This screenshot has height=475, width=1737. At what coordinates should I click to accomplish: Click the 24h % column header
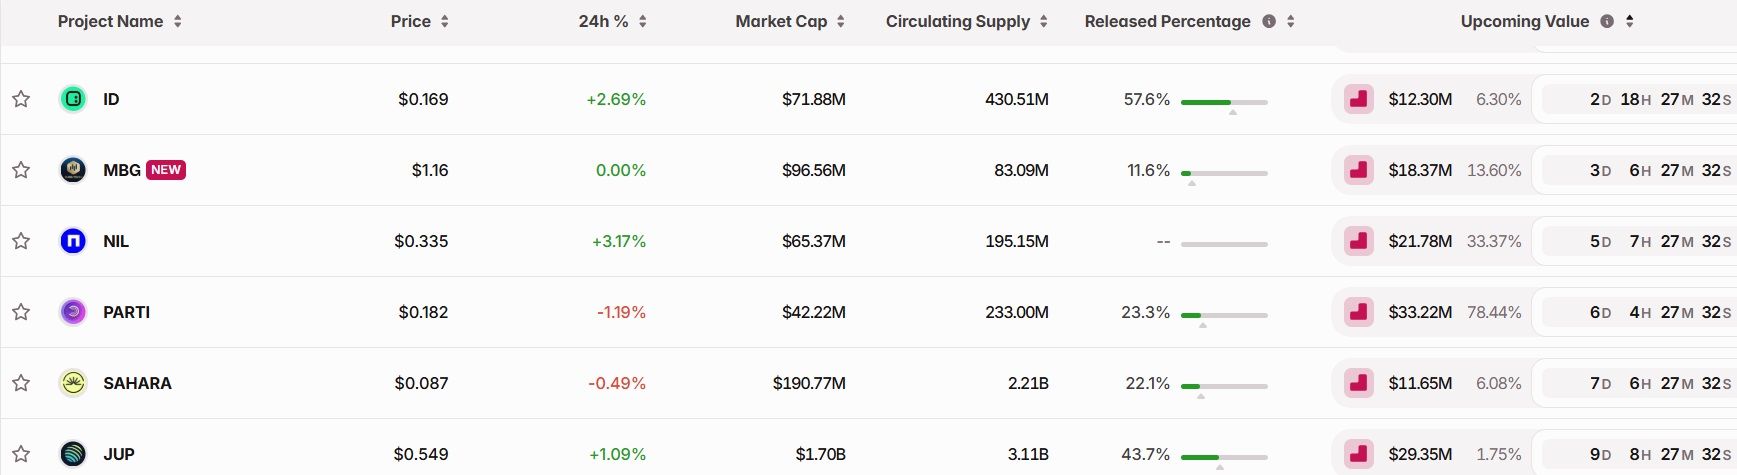click(603, 21)
